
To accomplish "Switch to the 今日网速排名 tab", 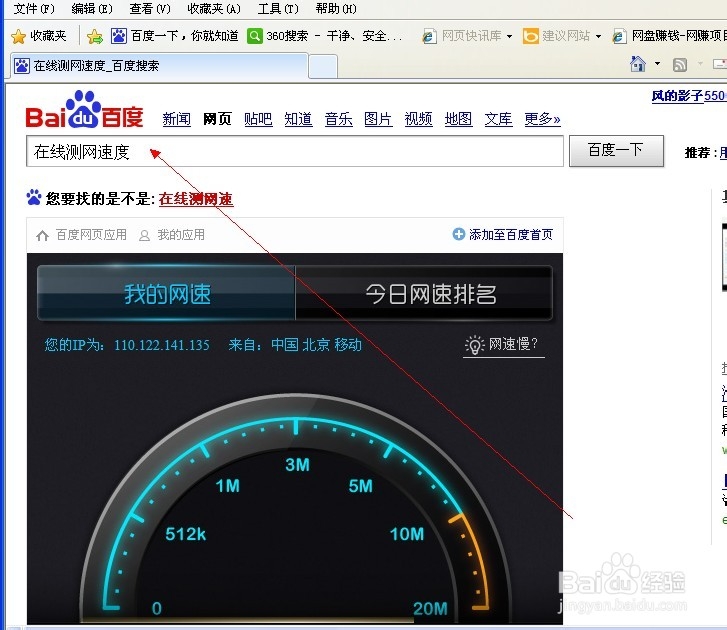I will [424, 293].
